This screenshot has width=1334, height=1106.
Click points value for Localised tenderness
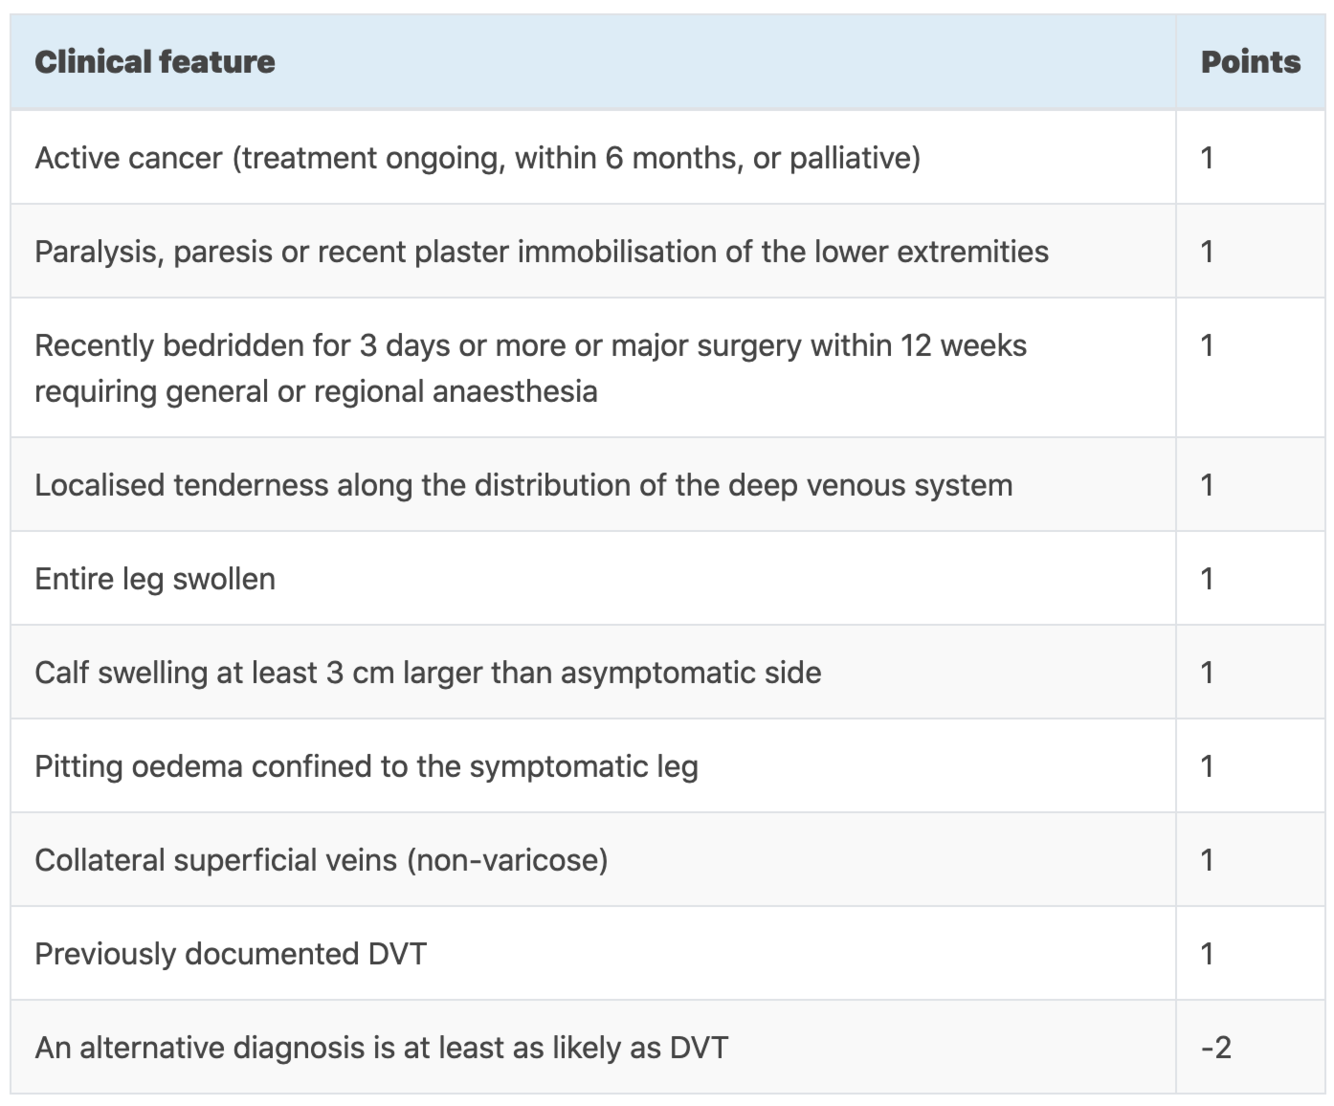point(1207,485)
